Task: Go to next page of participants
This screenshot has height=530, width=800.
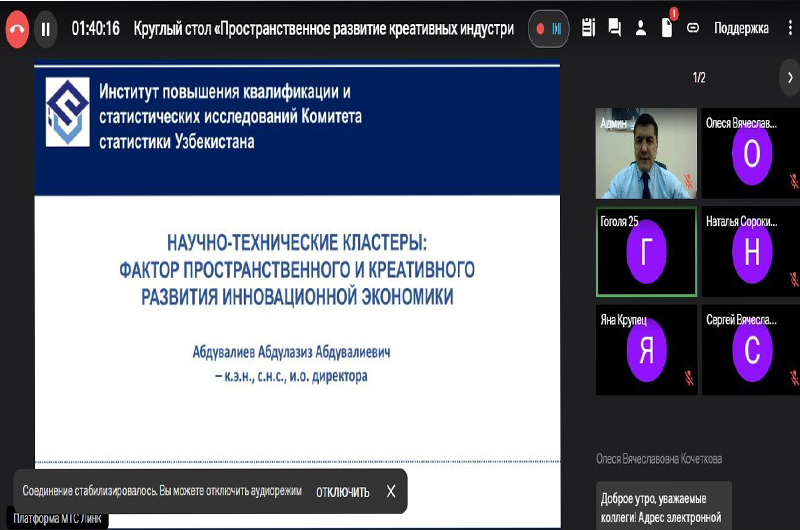Action: pos(790,77)
